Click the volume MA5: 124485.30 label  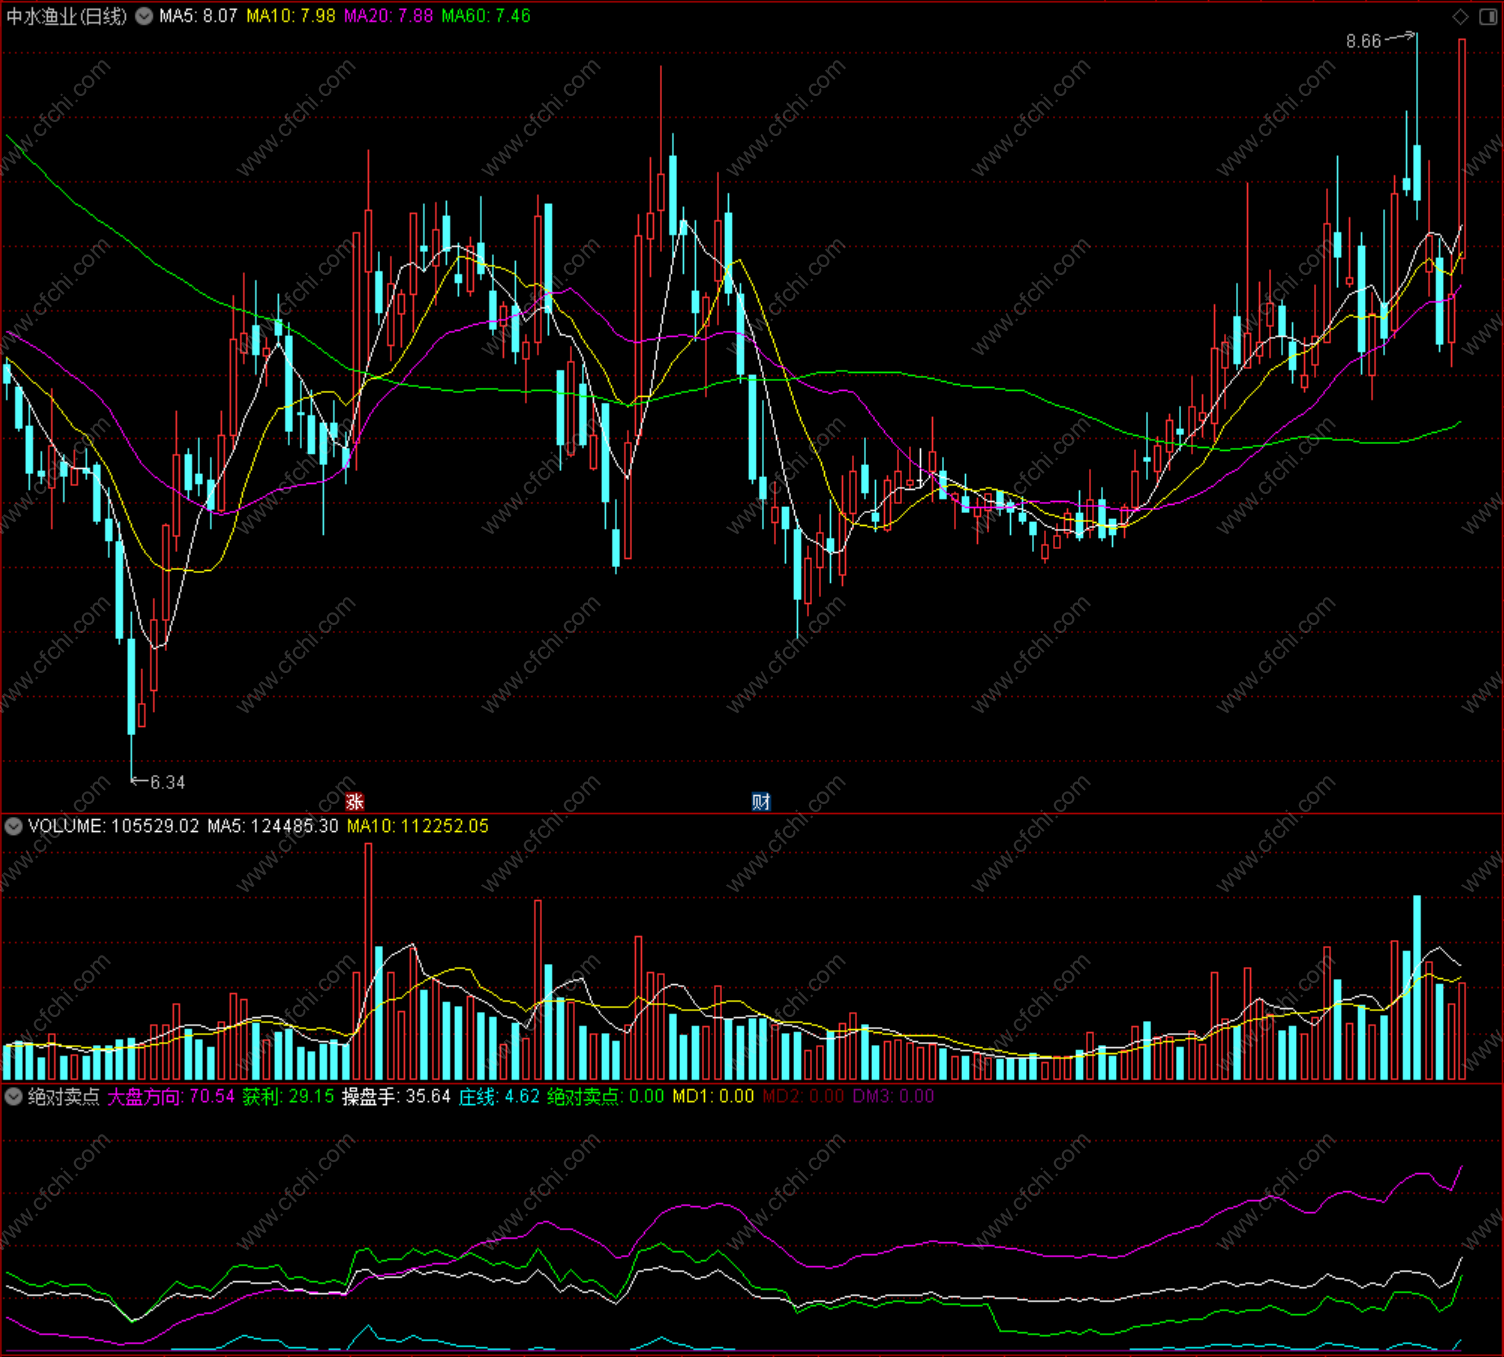(x=273, y=826)
